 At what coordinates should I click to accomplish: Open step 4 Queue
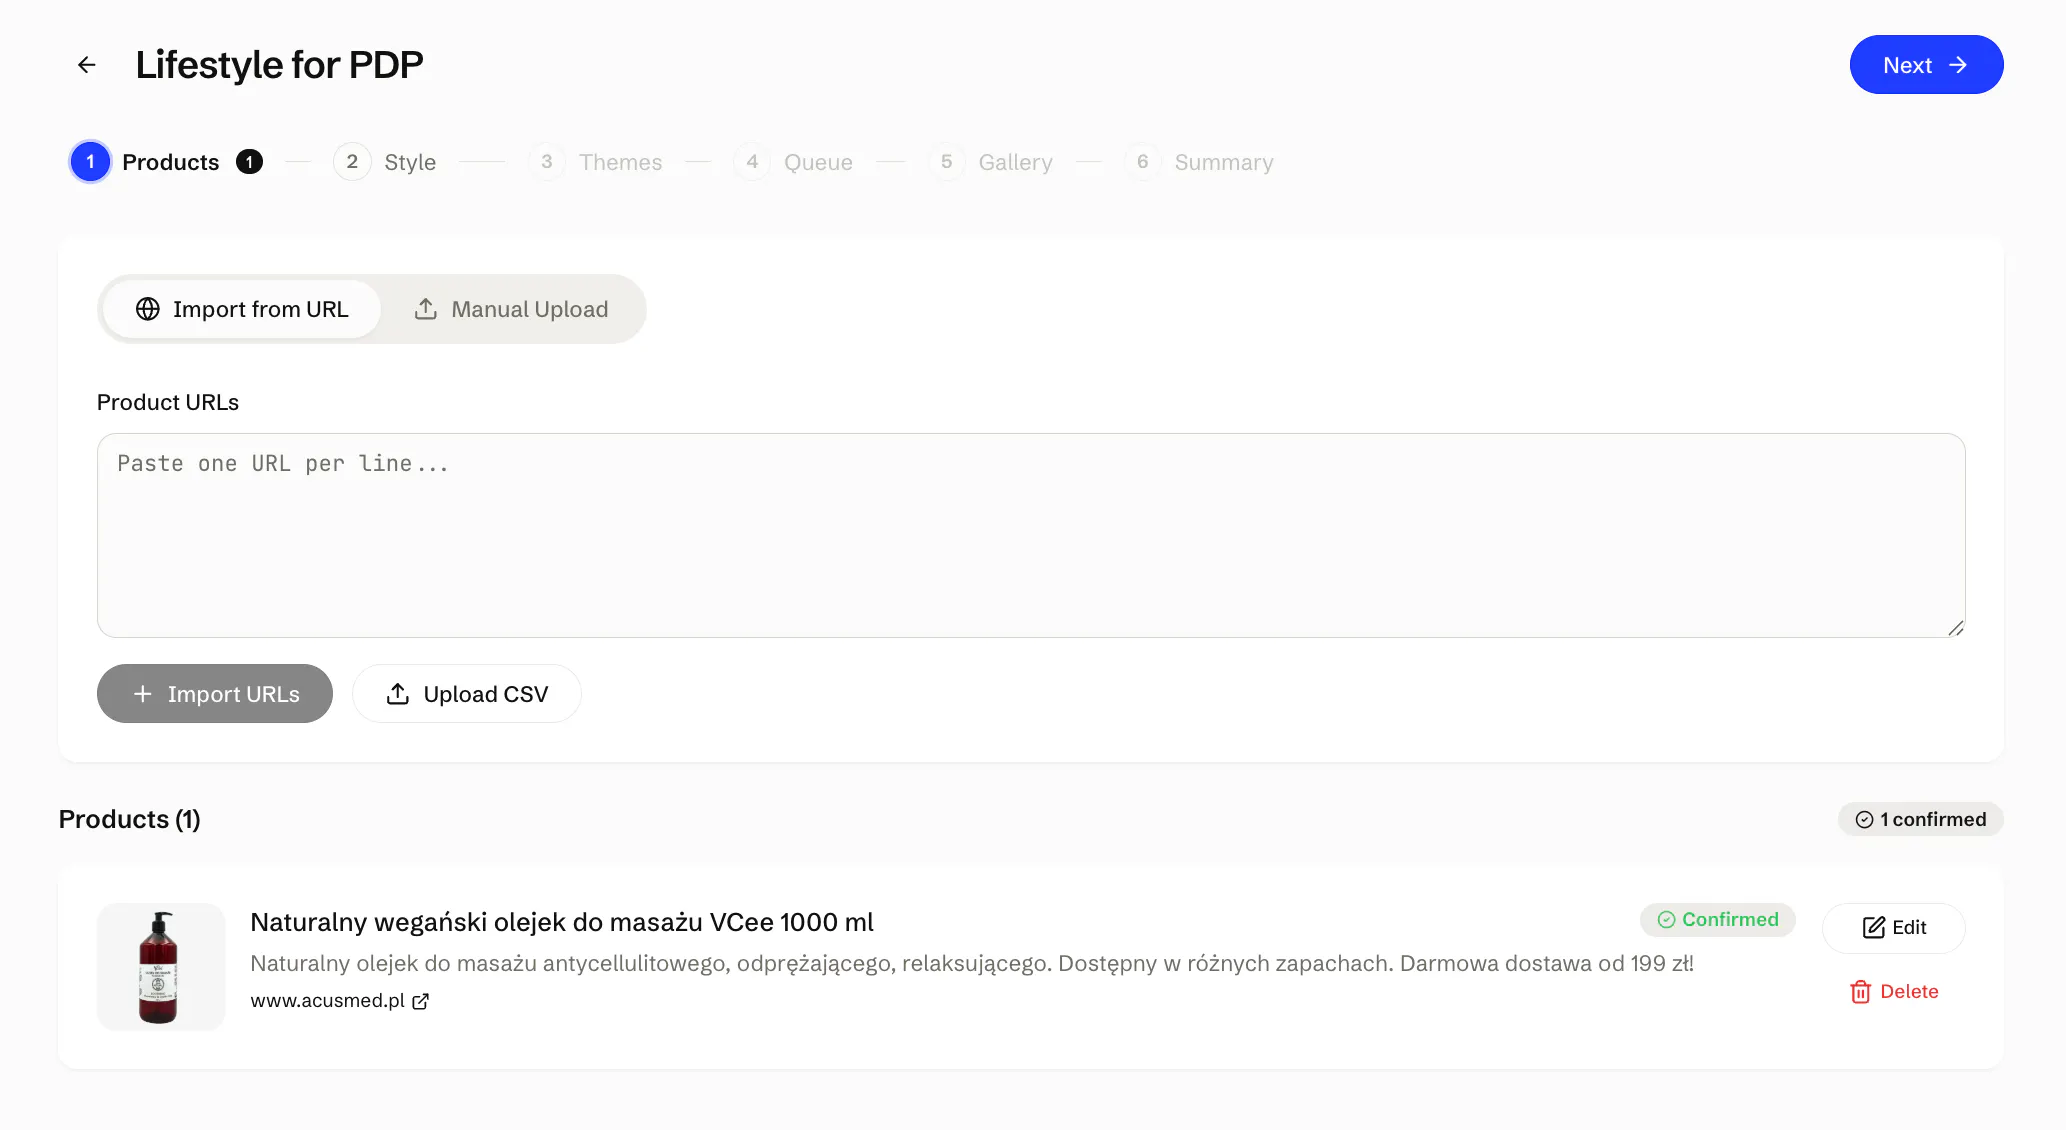click(793, 162)
